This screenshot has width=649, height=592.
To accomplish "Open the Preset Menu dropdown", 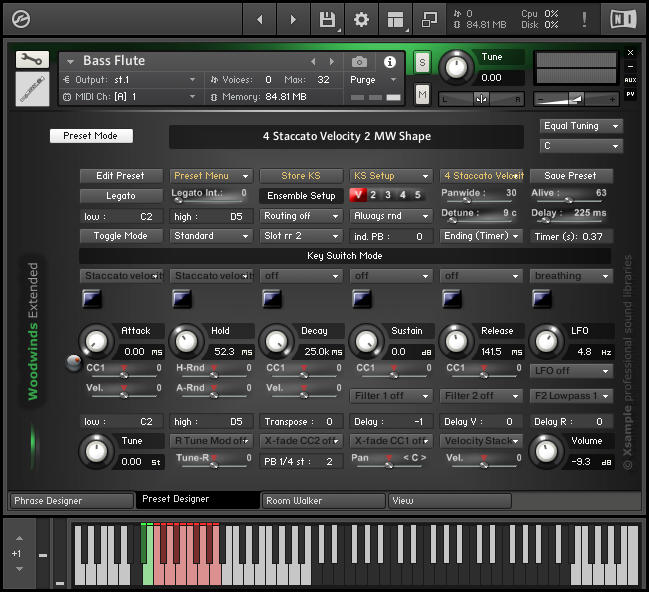I will [211, 176].
